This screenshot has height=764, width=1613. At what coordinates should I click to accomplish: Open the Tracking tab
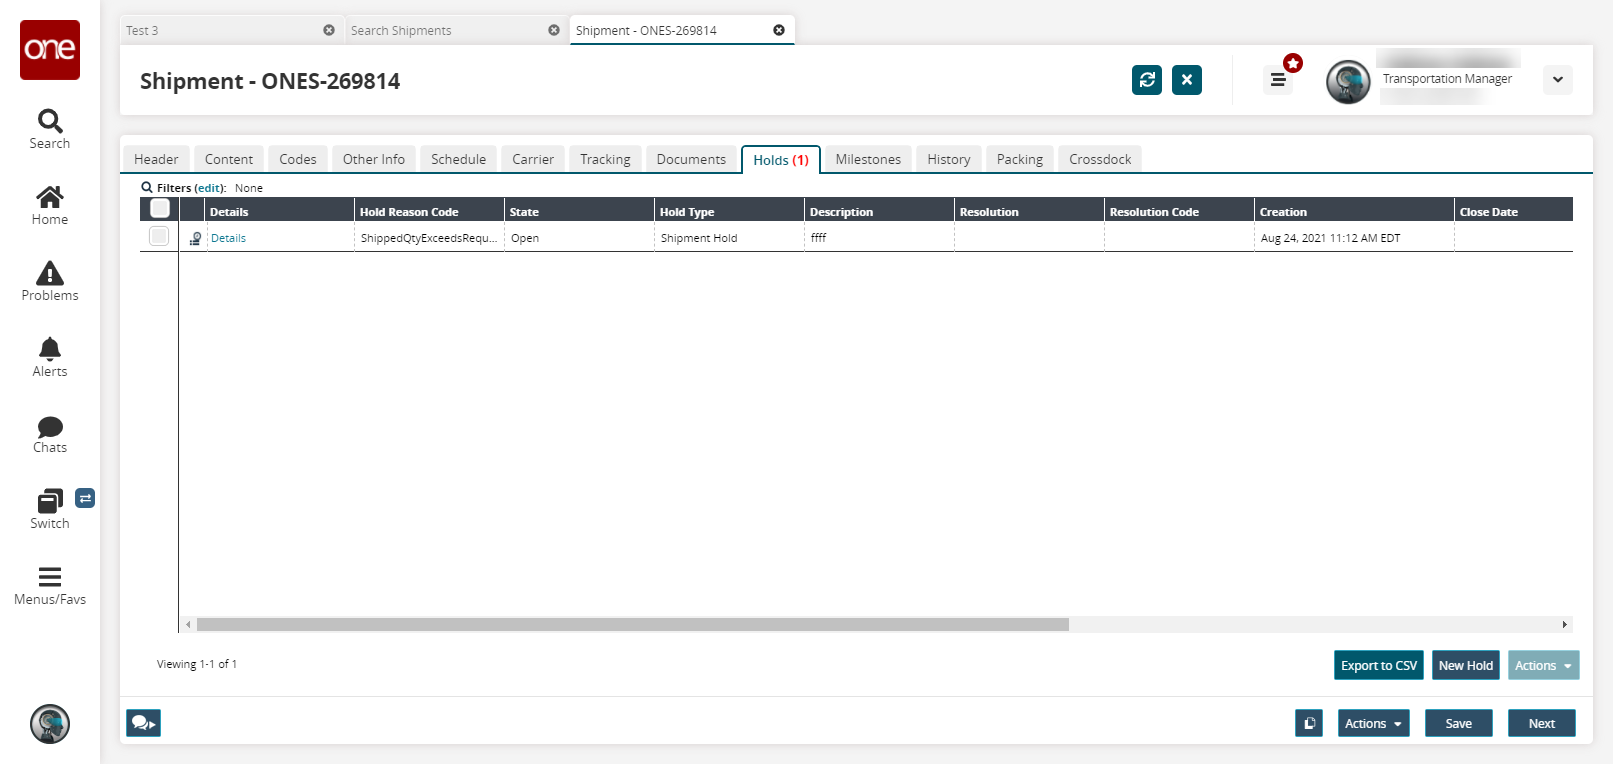[605, 159]
